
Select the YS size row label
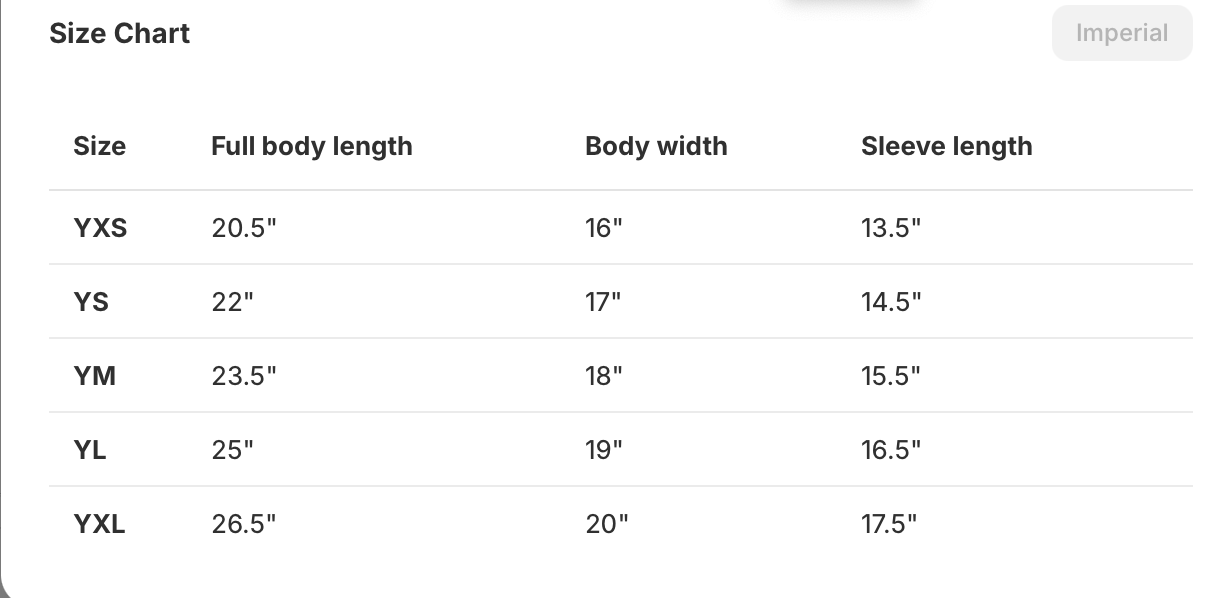[x=91, y=302]
